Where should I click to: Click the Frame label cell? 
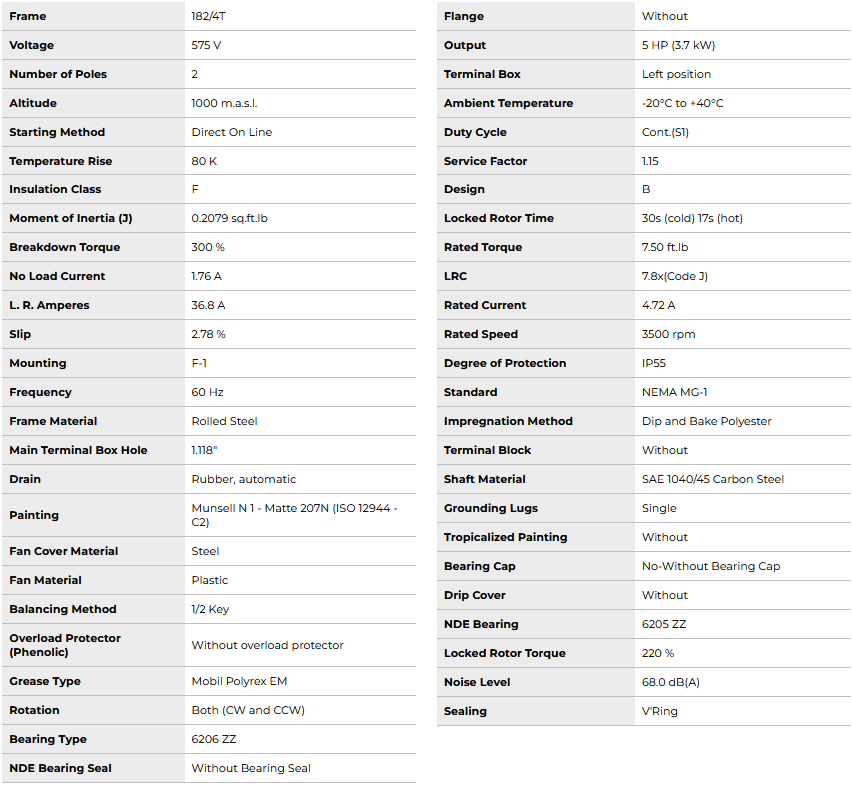coord(28,16)
